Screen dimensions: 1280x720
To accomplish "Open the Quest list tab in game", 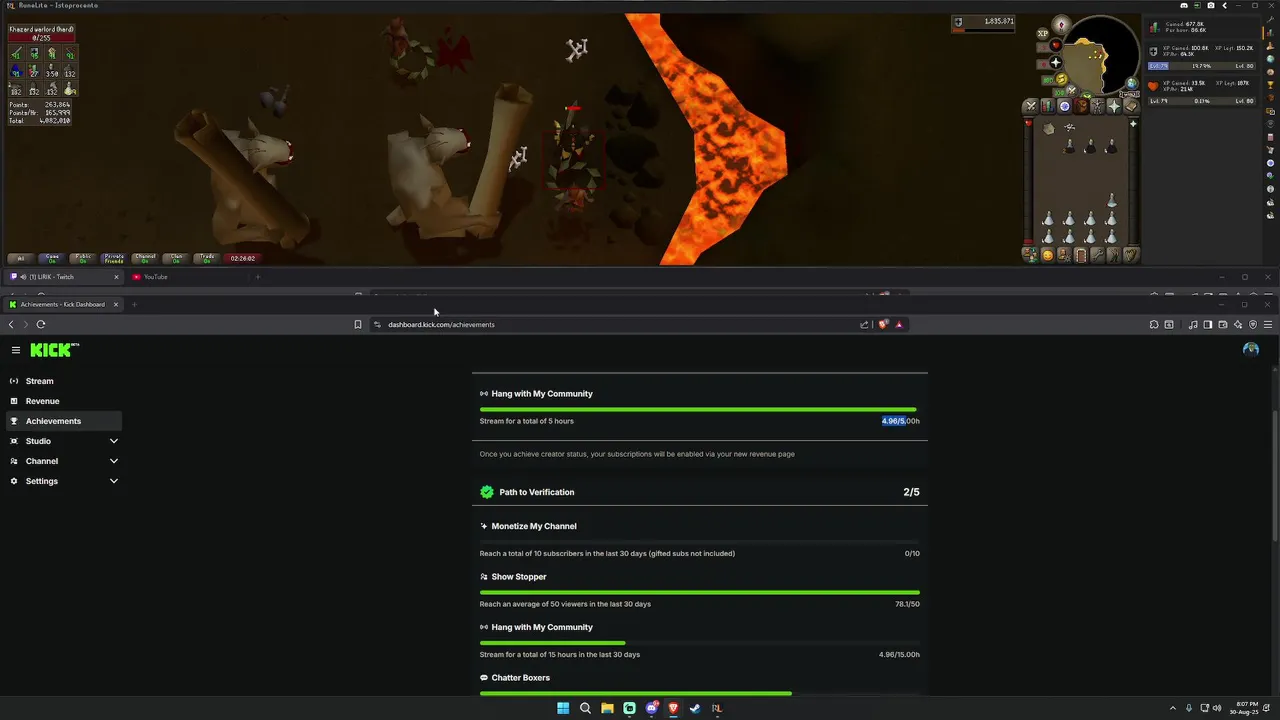I will [x=1064, y=106].
